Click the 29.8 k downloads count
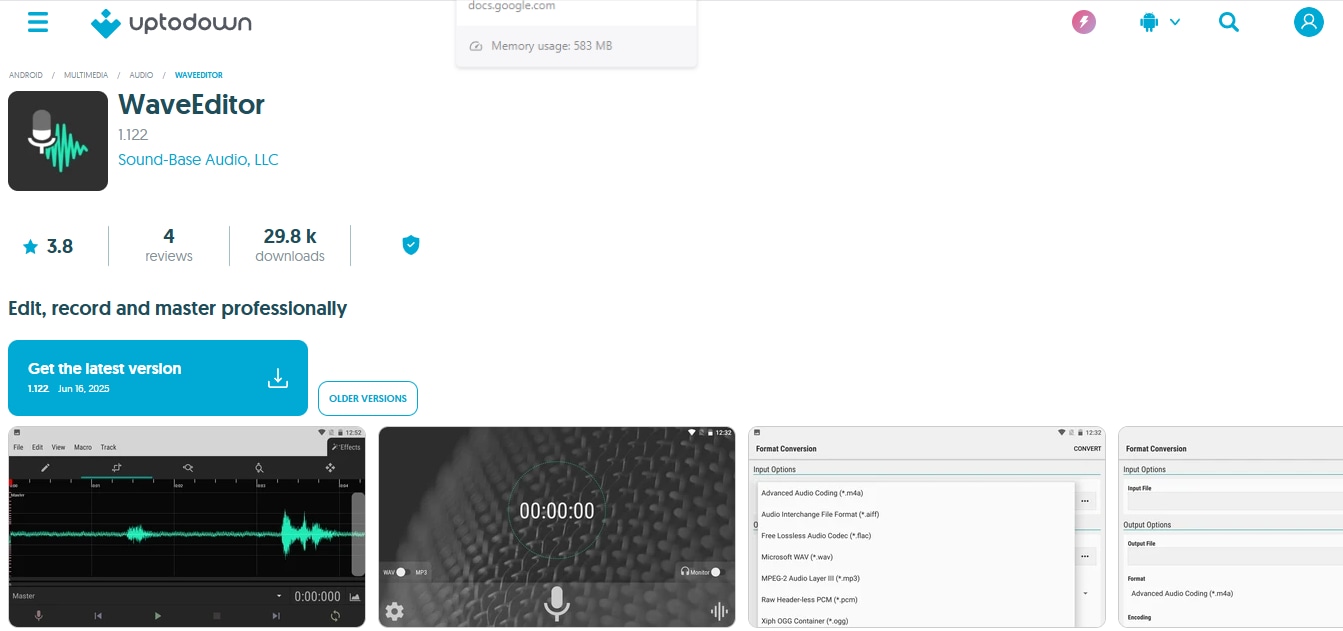The height and width of the screenshot is (631, 1343). click(290, 245)
